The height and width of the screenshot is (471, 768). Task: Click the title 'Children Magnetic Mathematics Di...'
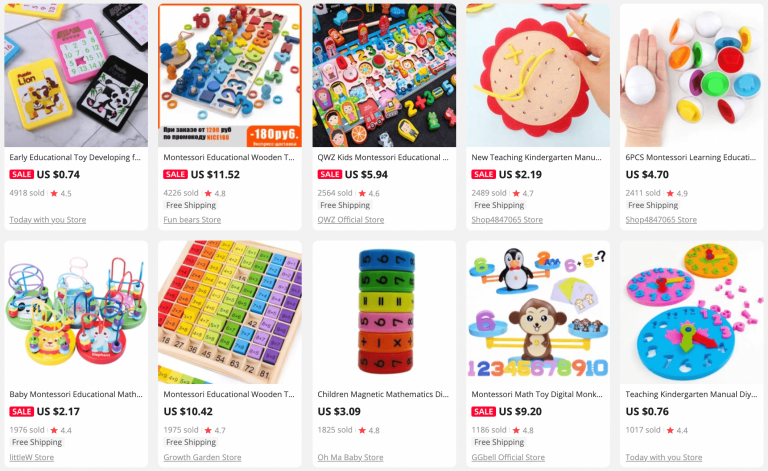383,394
